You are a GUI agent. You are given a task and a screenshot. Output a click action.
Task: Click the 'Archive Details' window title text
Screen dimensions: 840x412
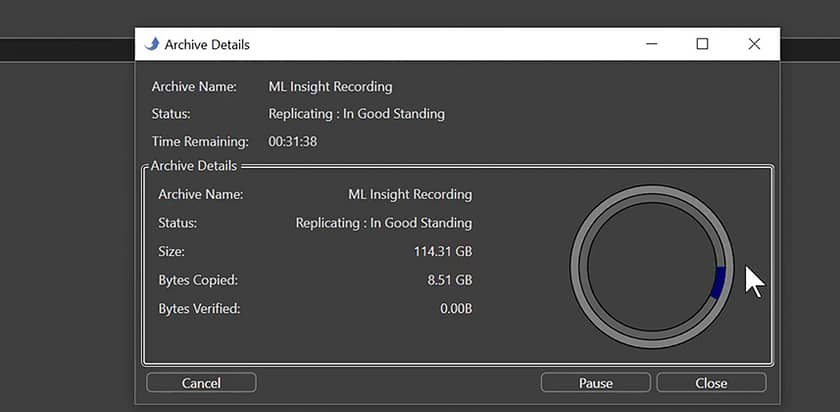coord(207,44)
